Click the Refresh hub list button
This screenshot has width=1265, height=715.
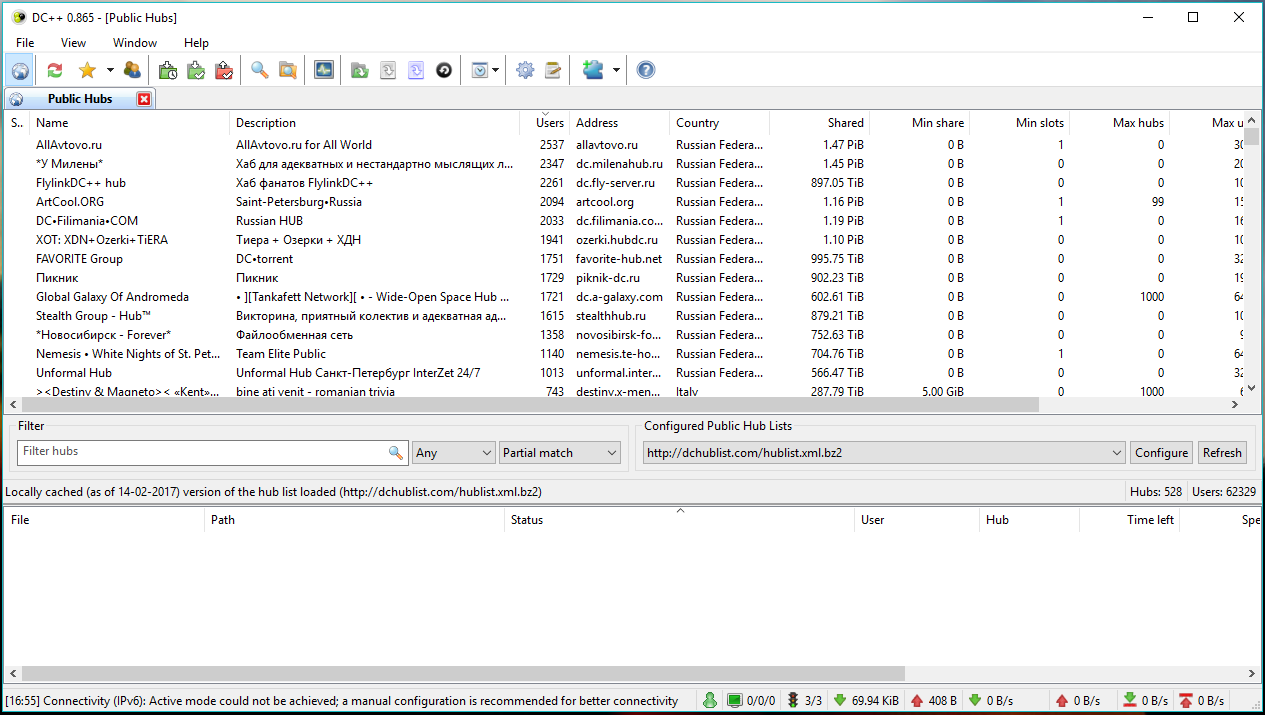point(1222,453)
